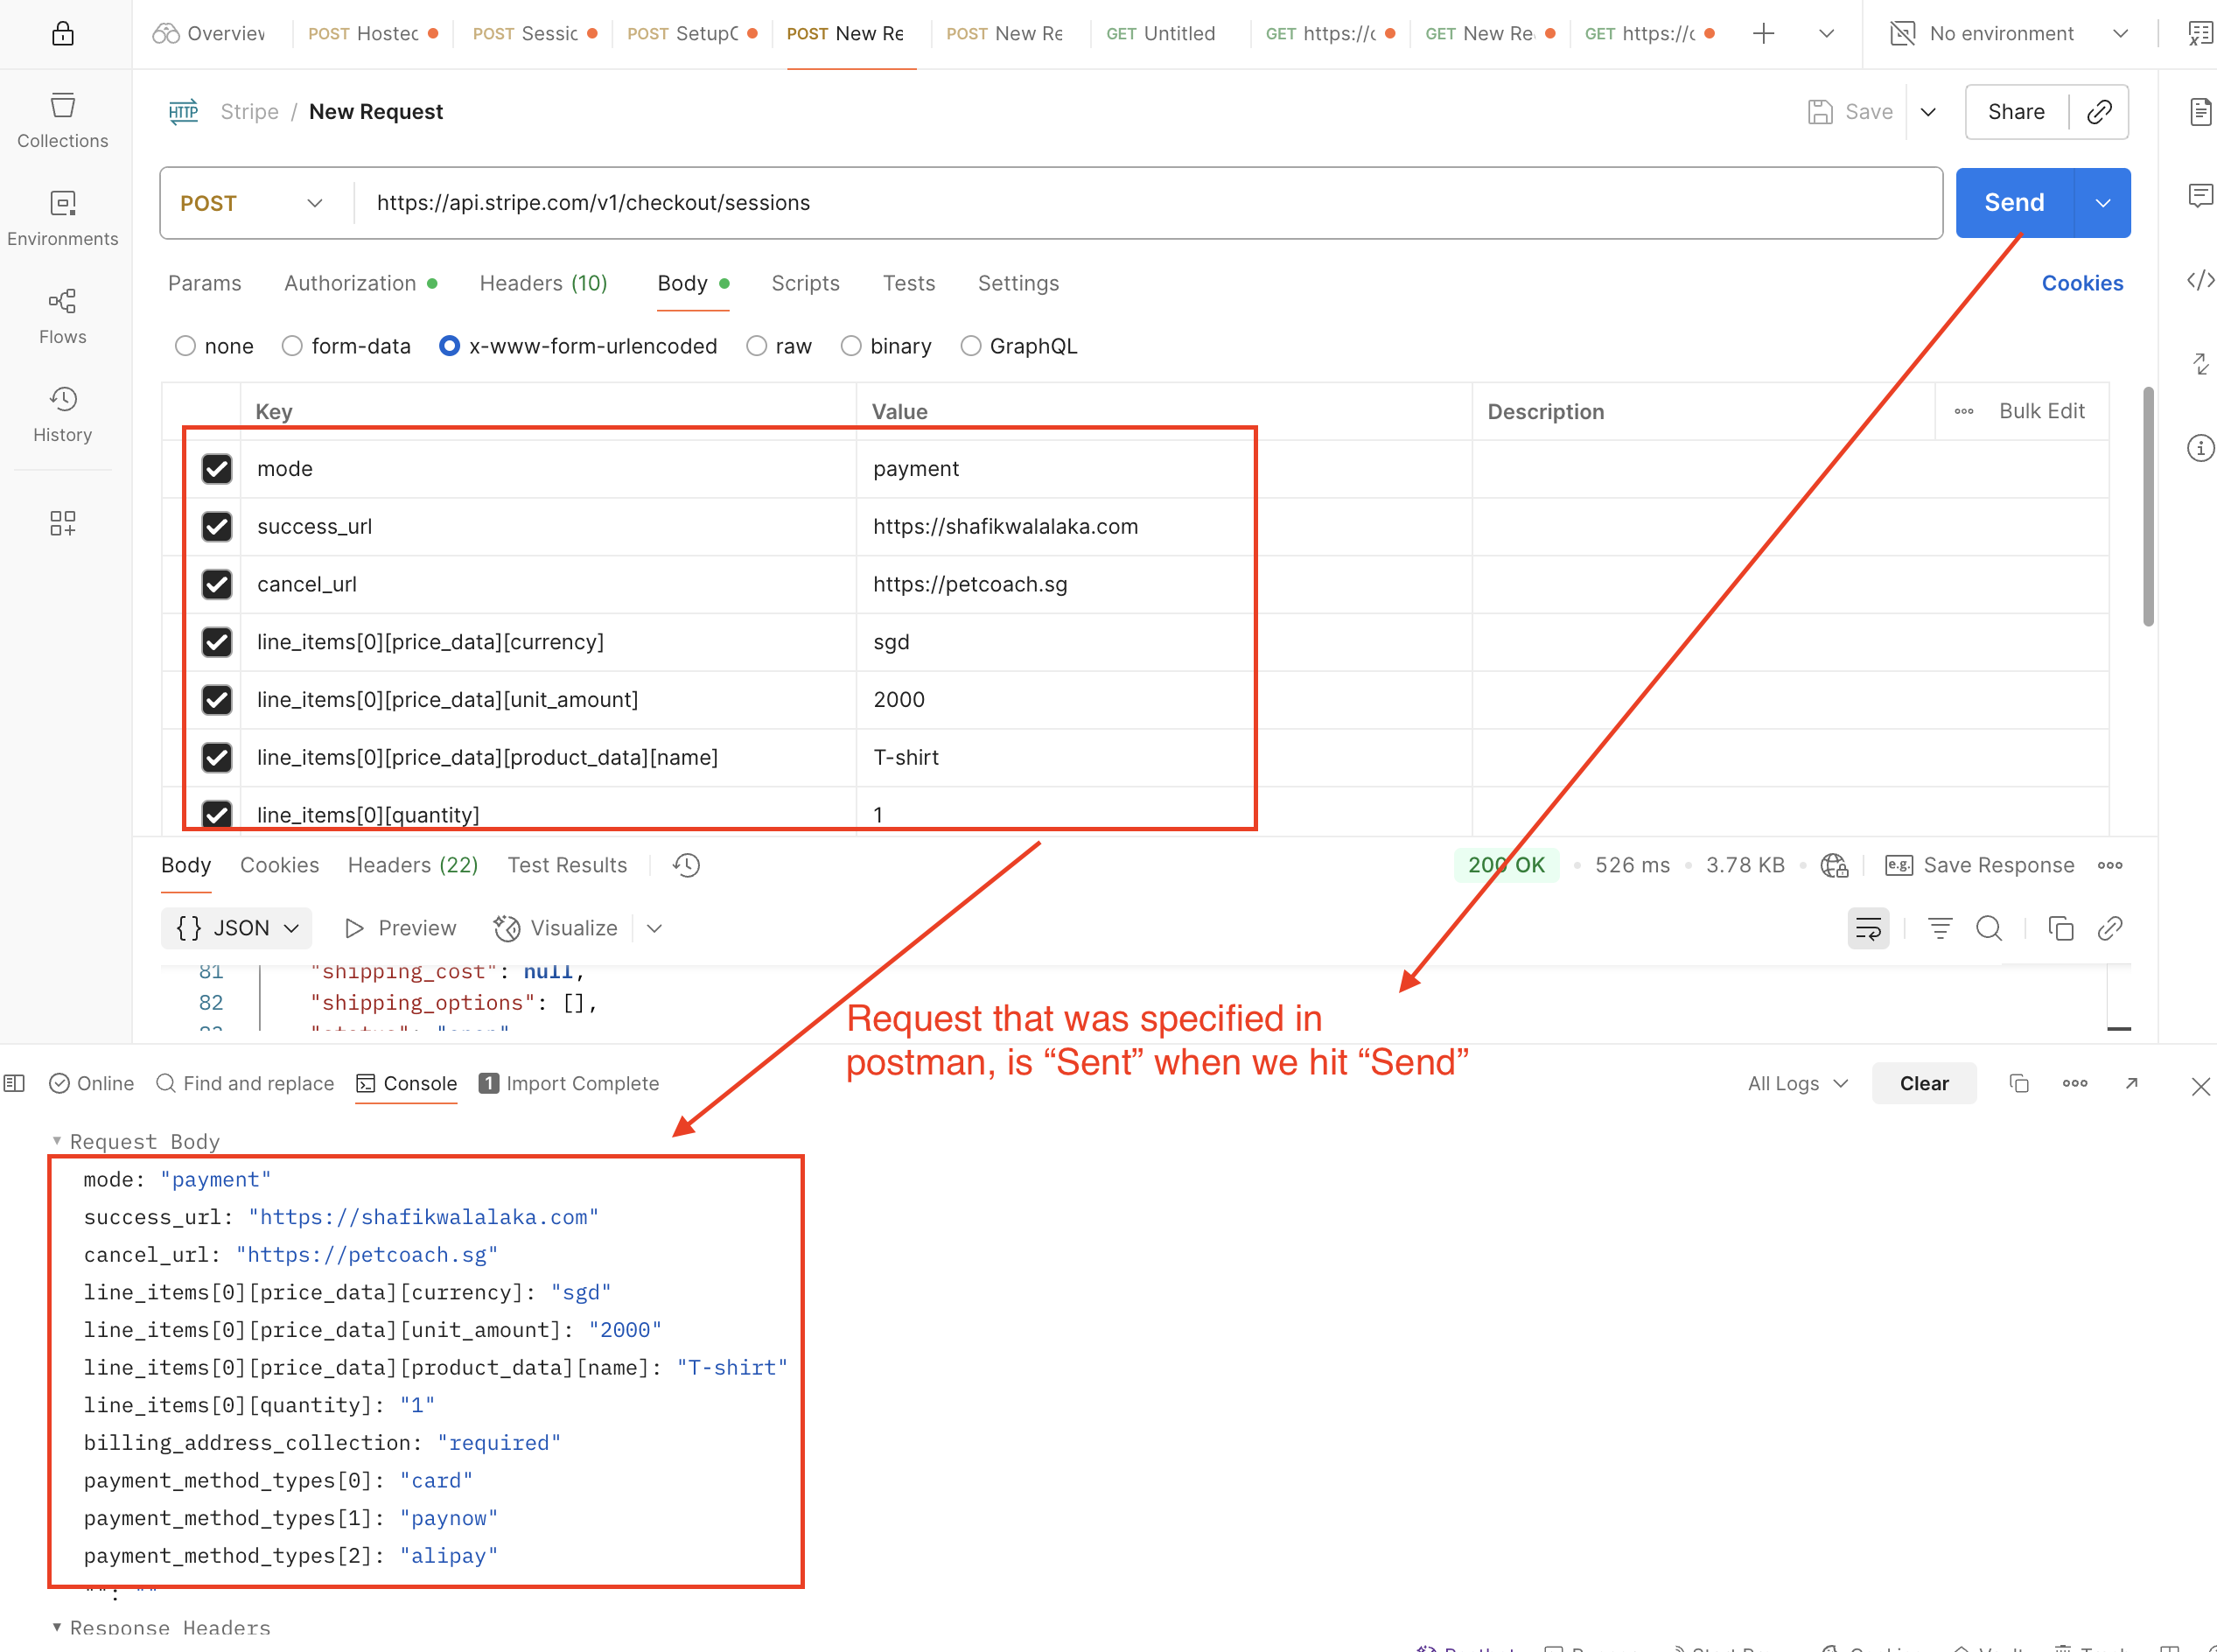Image resolution: width=2217 pixels, height=1652 pixels.
Task: Click the lock icon at top left
Action: click(62, 33)
